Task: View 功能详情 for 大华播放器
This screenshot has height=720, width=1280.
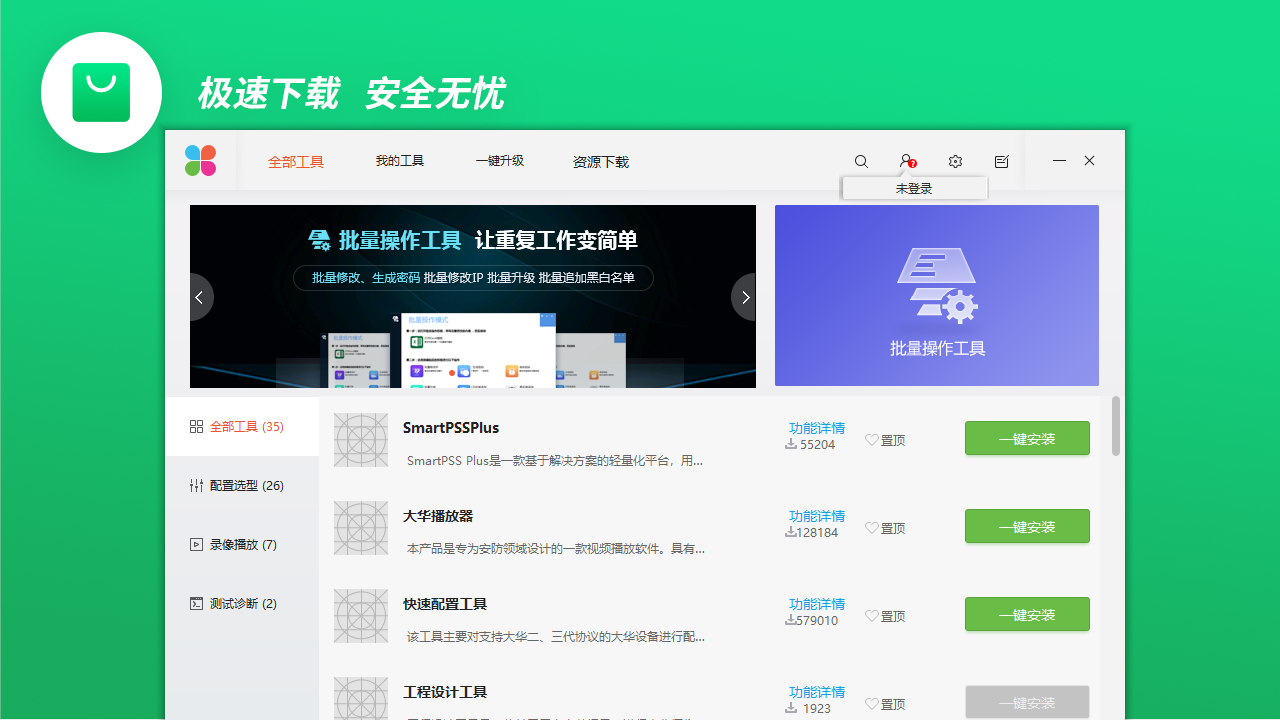Action: tap(815, 516)
